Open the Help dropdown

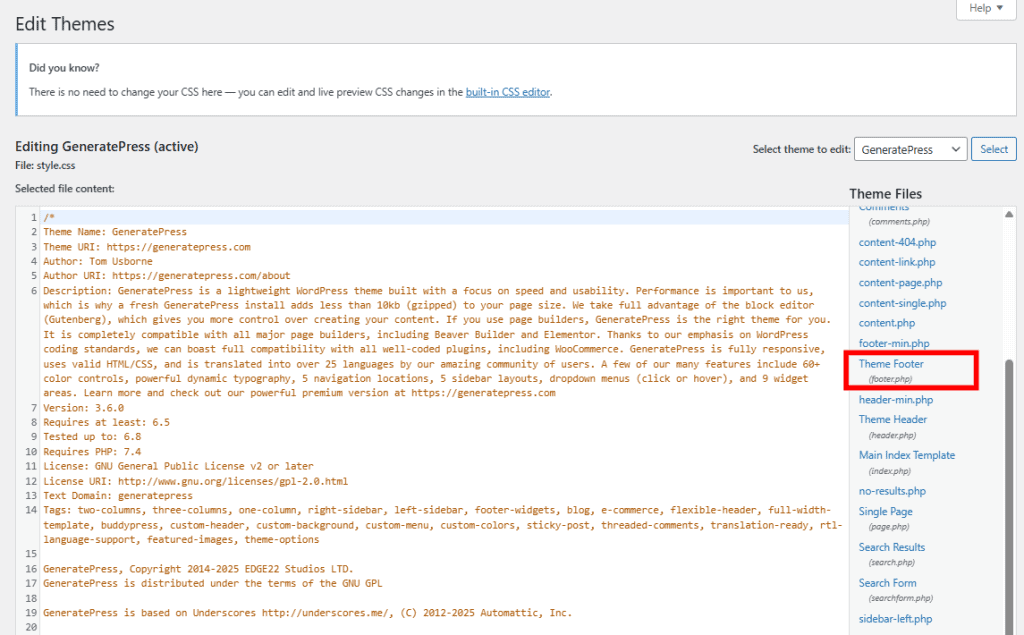pyautogui.click(x=984, y=9)
